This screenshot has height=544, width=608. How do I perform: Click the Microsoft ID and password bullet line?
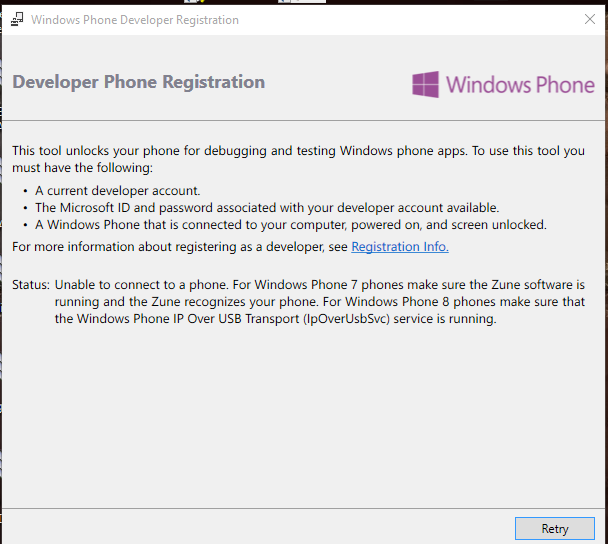pos(267,208)
